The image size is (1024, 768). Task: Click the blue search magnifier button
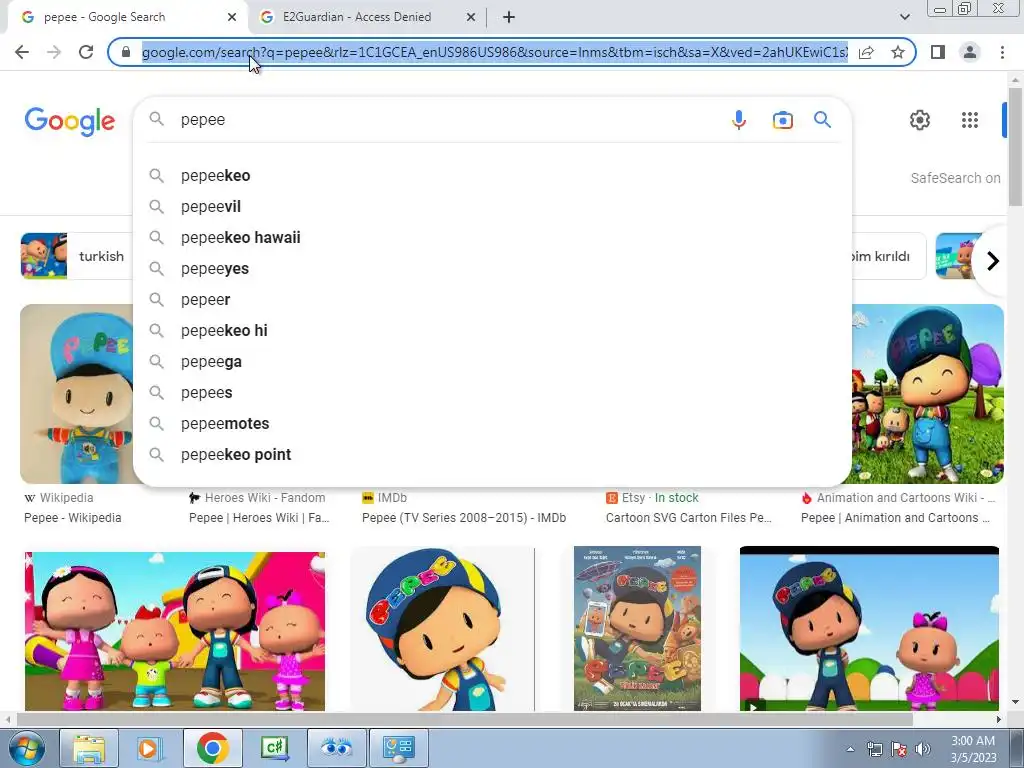click(822, 120)
